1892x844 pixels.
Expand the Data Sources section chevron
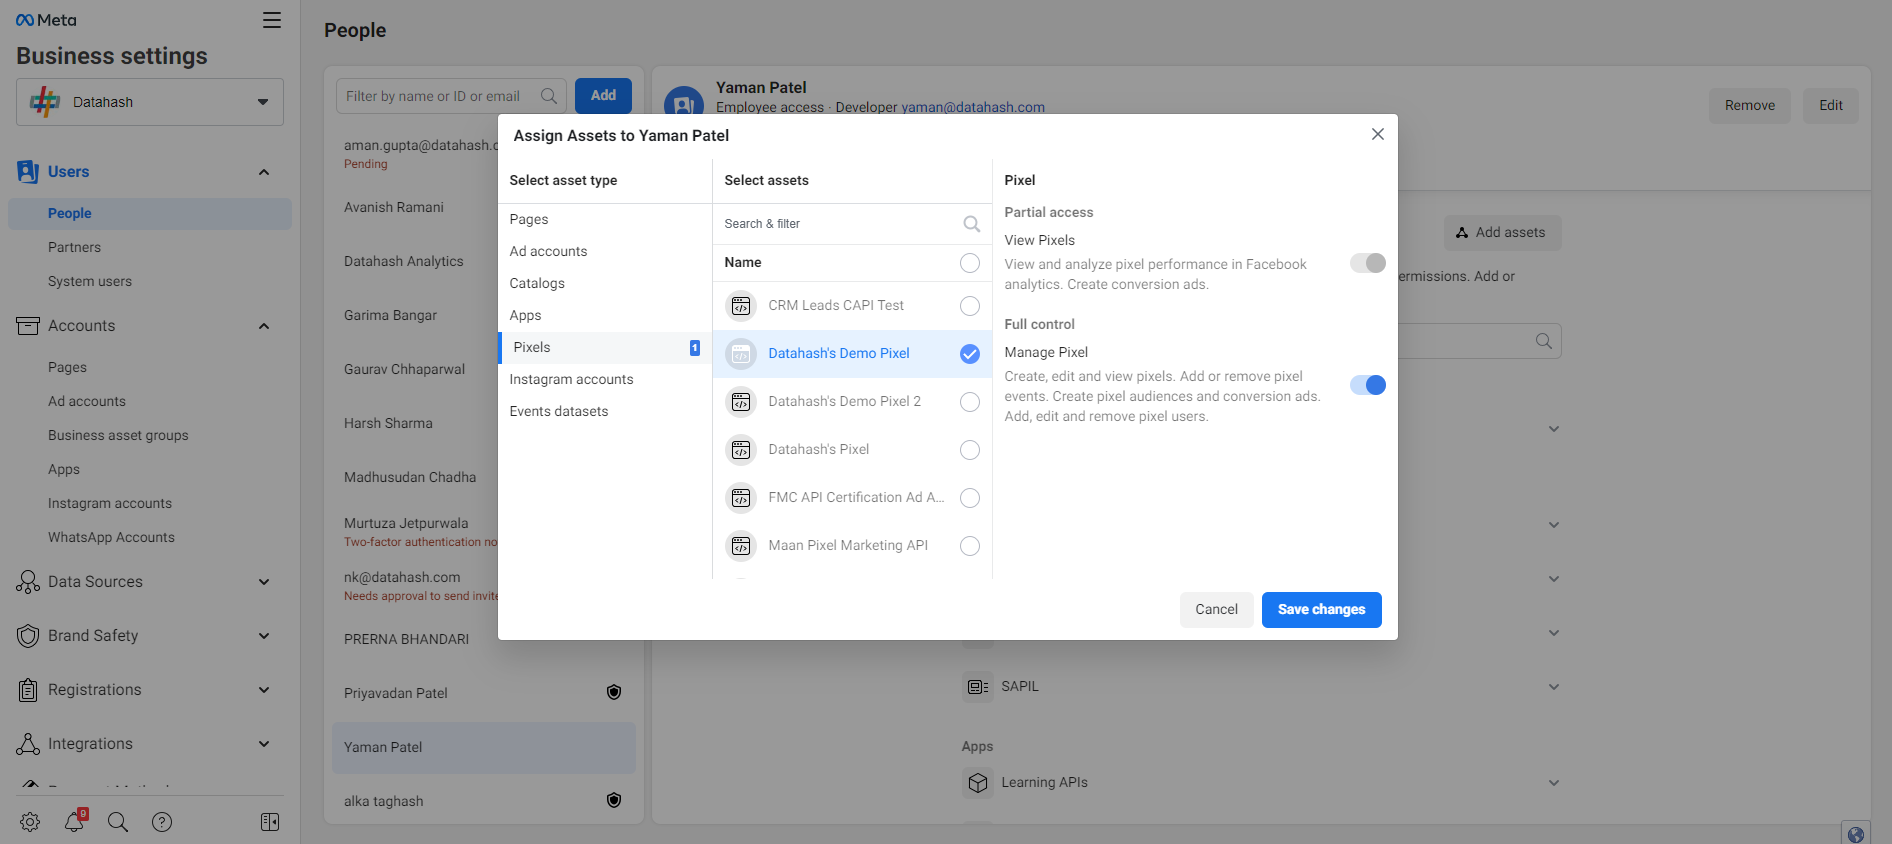pos(264,582)
